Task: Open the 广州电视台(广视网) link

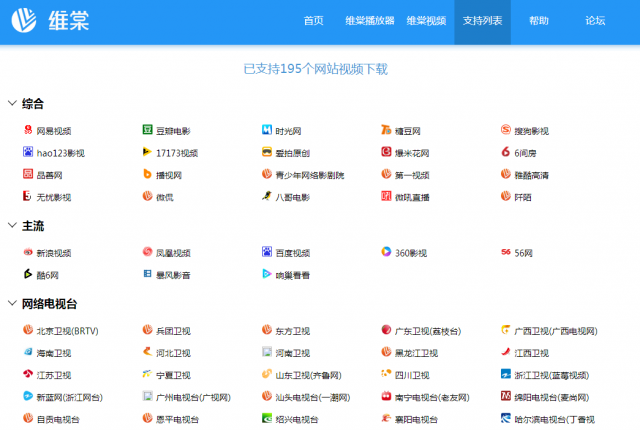Action: 193,397
